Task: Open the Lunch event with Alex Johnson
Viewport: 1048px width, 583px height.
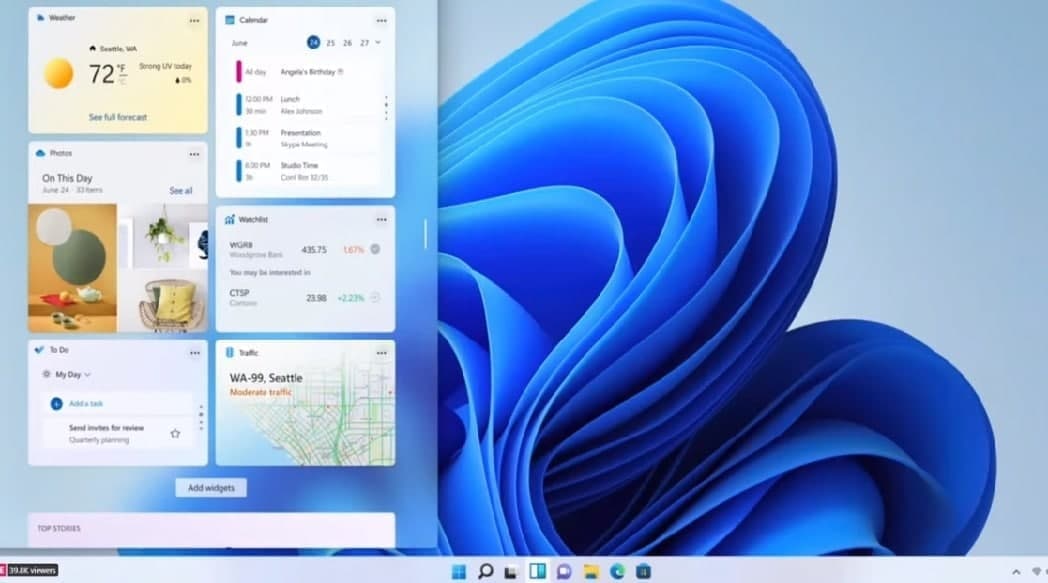Action: [306, 105]
